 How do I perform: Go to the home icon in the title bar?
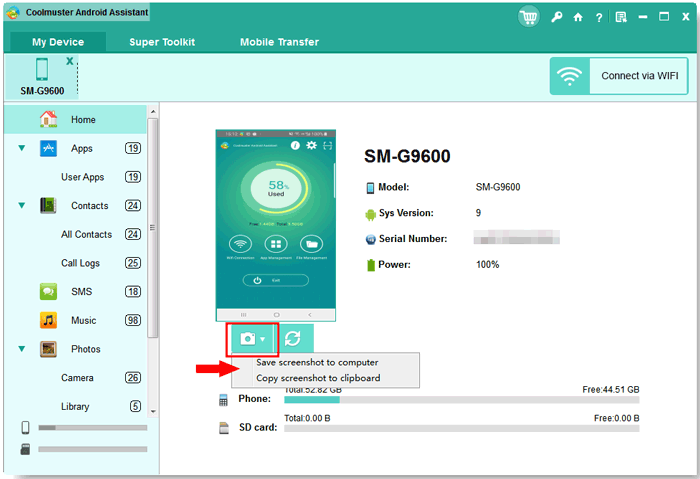(578, 17)
